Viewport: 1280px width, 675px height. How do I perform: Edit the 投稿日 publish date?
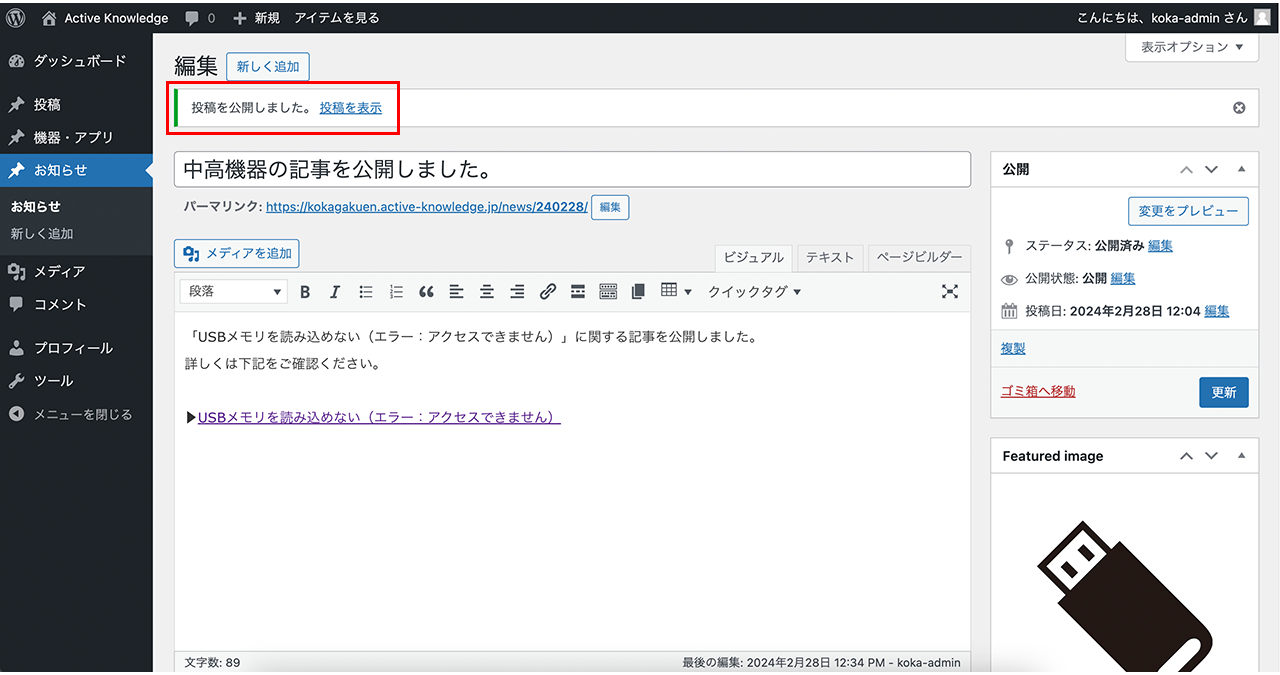tap(1217, 311)
